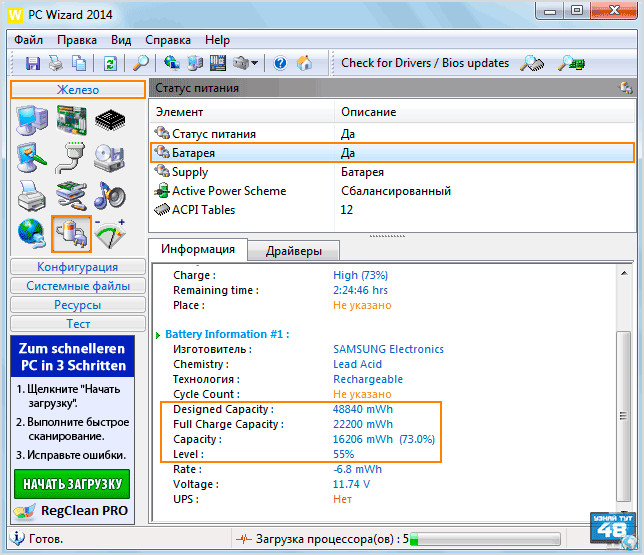Open the Файл menu
This screenshot has height=555, width=644.
pos(28,40)
